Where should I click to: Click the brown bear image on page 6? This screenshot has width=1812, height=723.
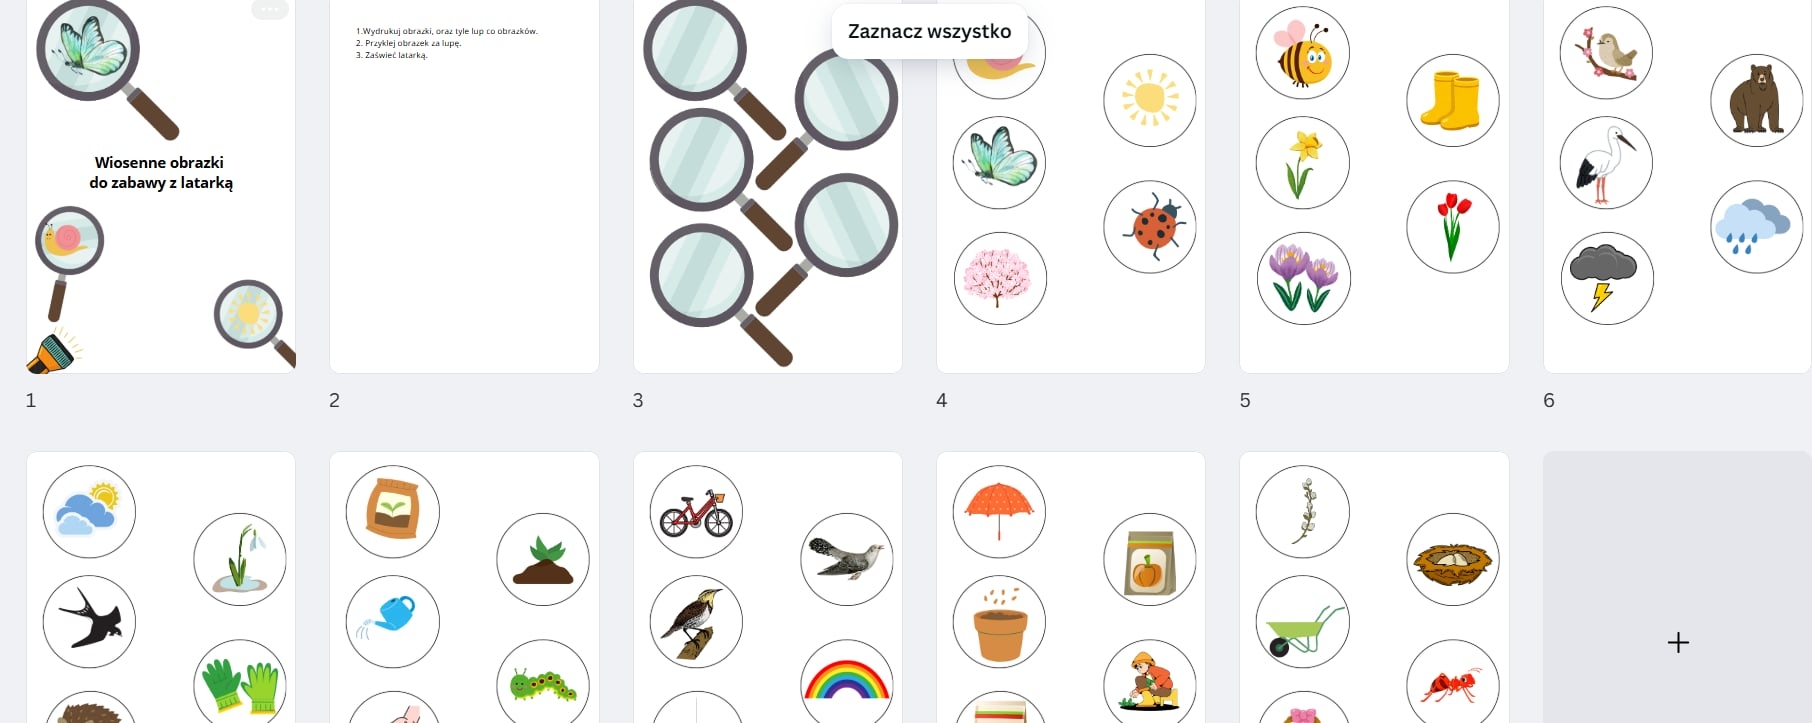(1756, 99)
